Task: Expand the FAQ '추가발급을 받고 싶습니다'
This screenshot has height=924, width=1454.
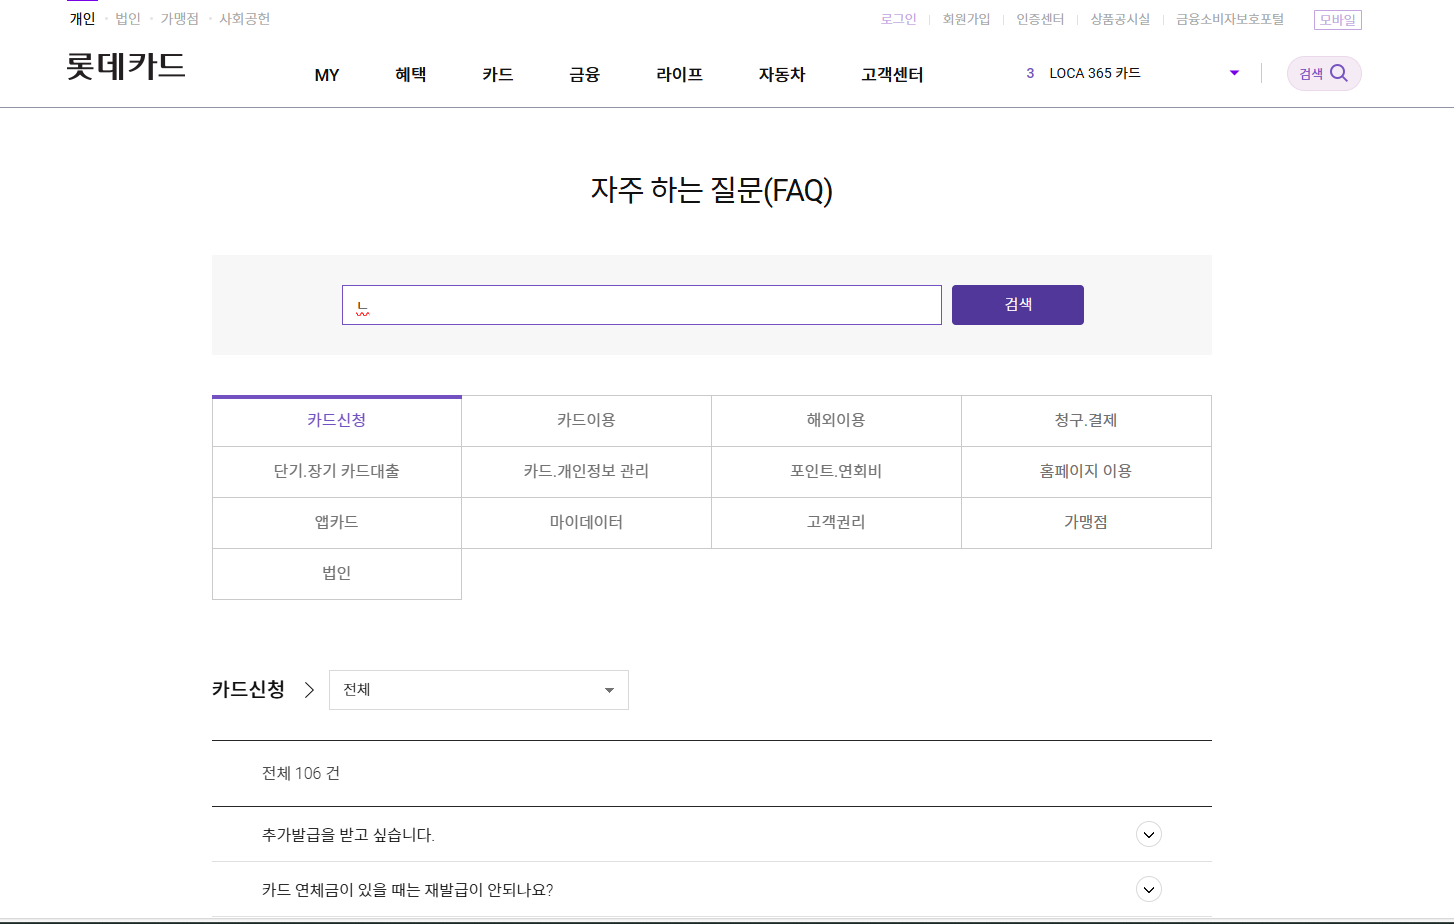Action: point(1148,833)
